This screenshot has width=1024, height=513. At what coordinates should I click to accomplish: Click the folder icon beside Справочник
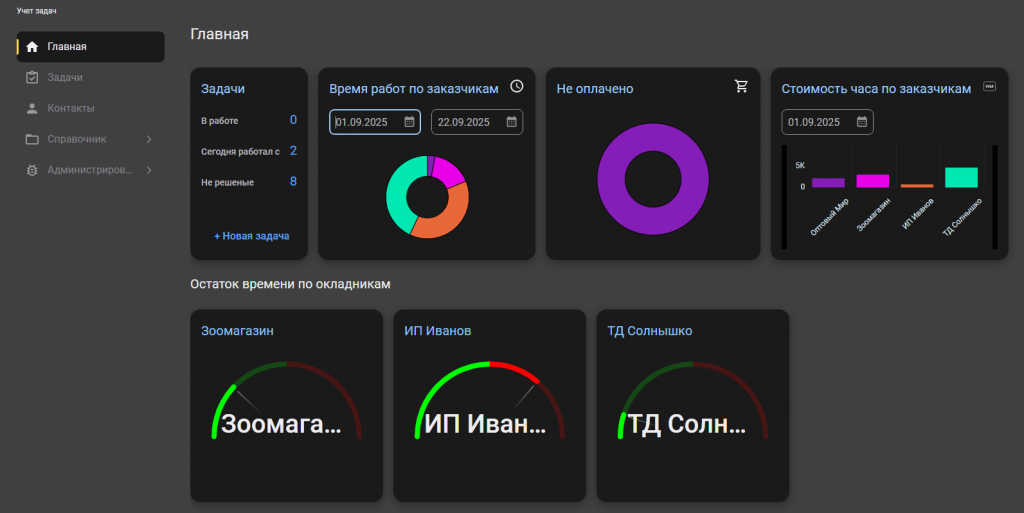[32, 139]
